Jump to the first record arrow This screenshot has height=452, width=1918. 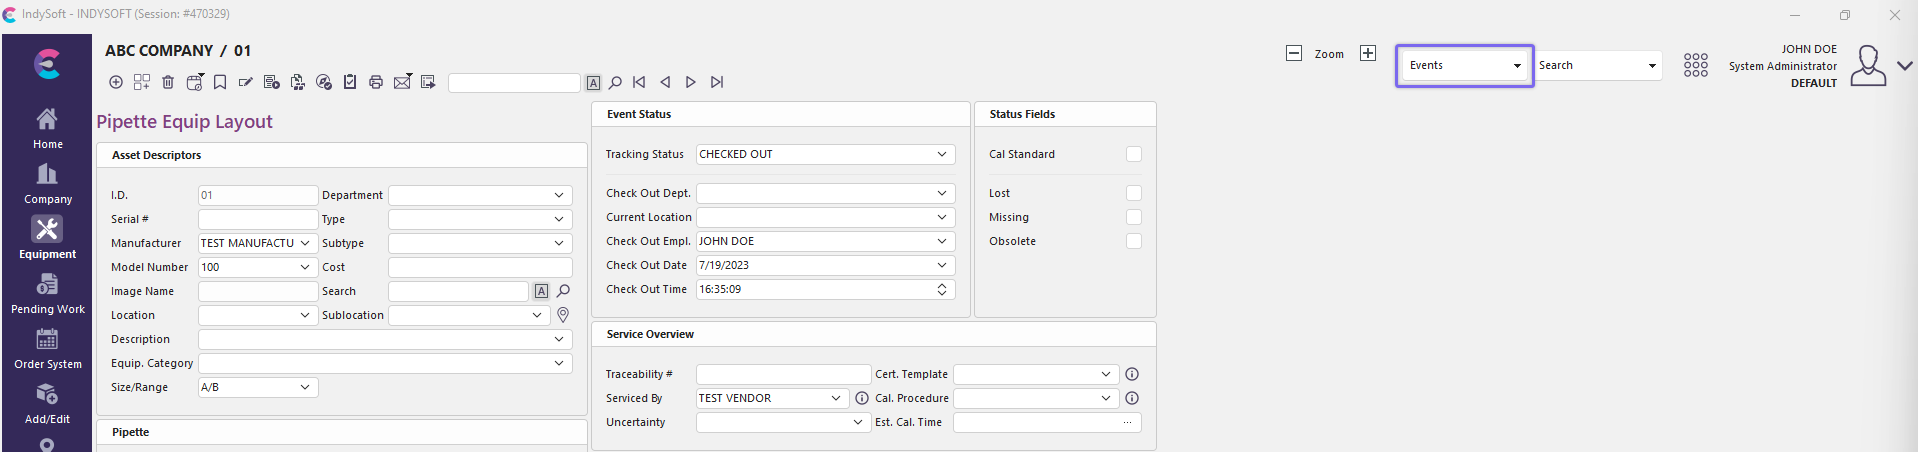[x=639, y=82]
